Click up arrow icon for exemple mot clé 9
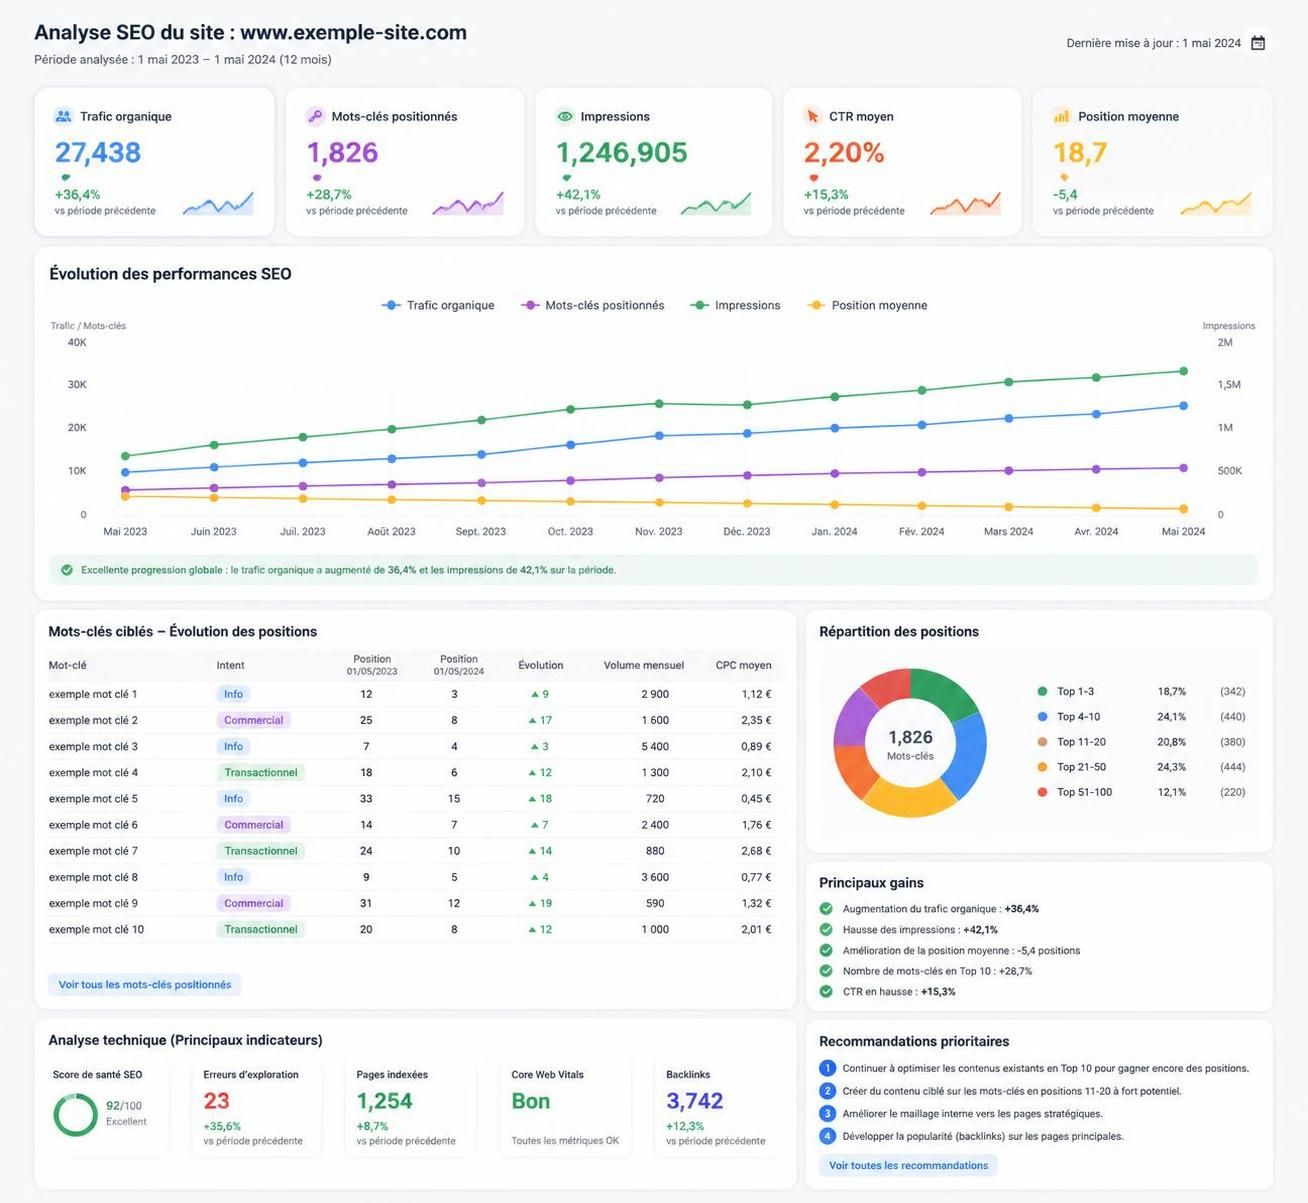The height and width of the screenshot is (1203, 1308). point(532,903)
